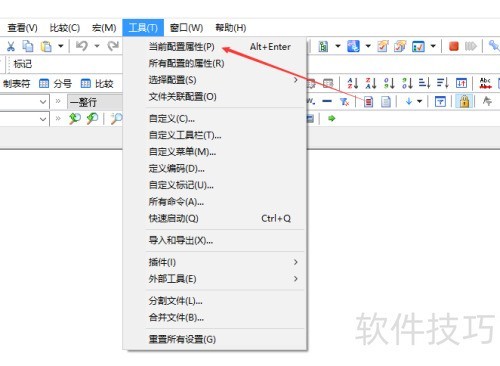Click the green document plug-in icon
This screenshot has width=500, height=366.
[x=323, y=46]
